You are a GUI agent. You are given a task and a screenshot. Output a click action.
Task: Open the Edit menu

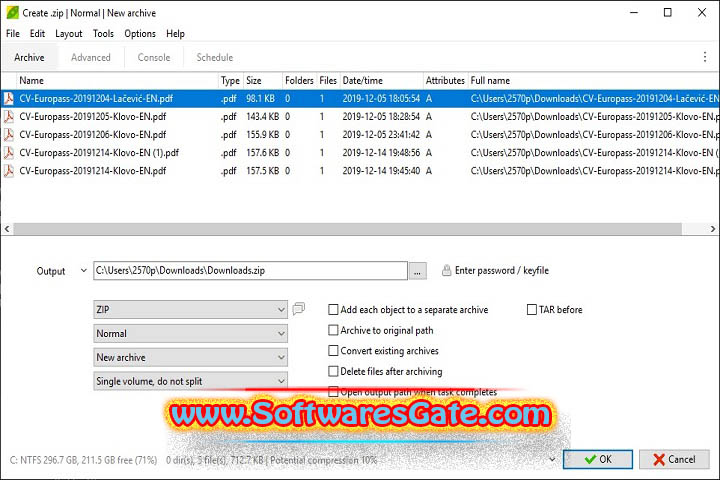point(37,34)
